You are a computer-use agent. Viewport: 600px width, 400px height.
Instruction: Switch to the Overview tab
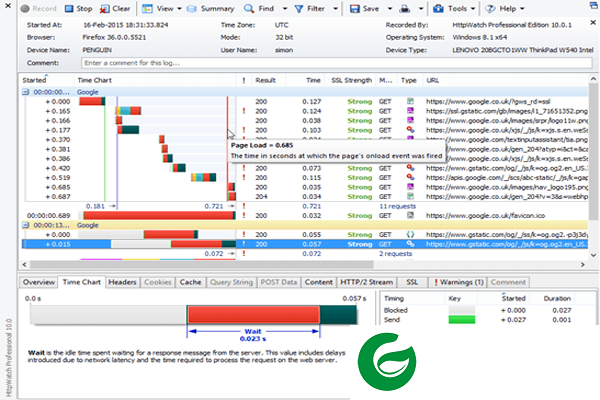tap(38, 282)
